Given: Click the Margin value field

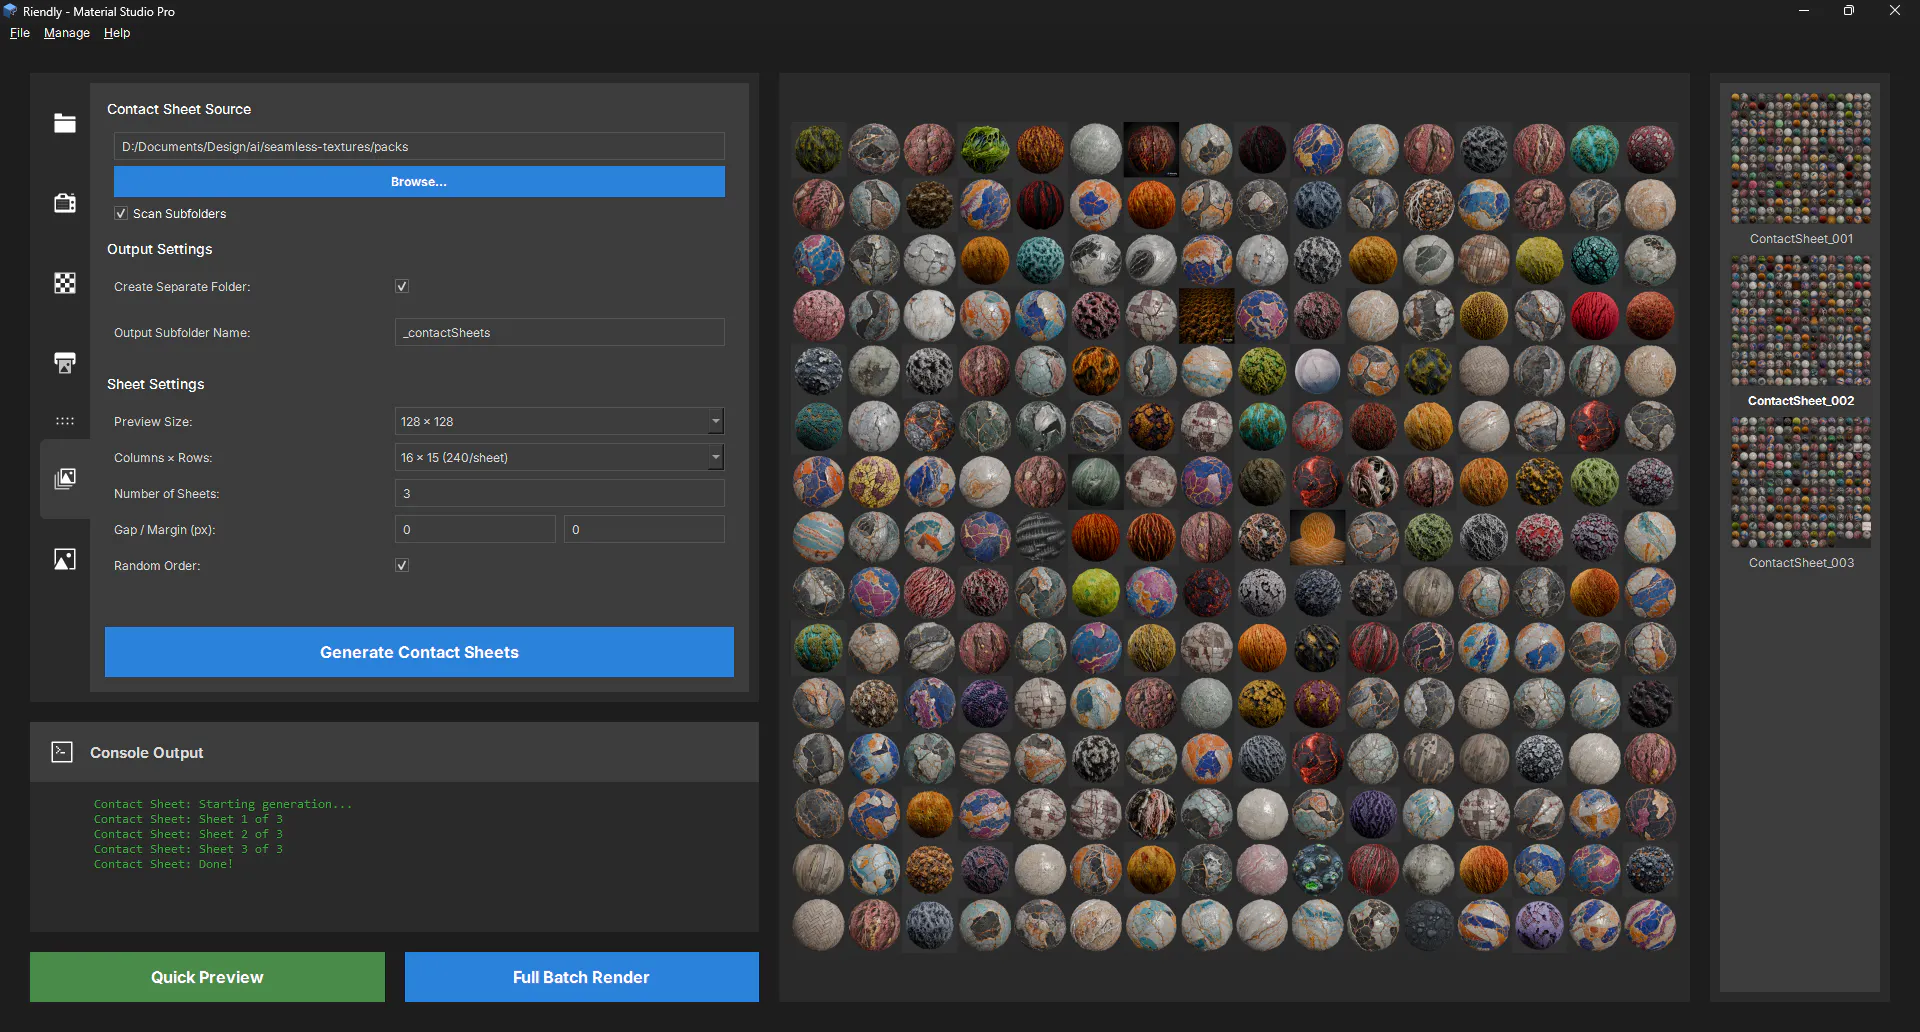Looking at the screenshot, I should pos(644,530).
